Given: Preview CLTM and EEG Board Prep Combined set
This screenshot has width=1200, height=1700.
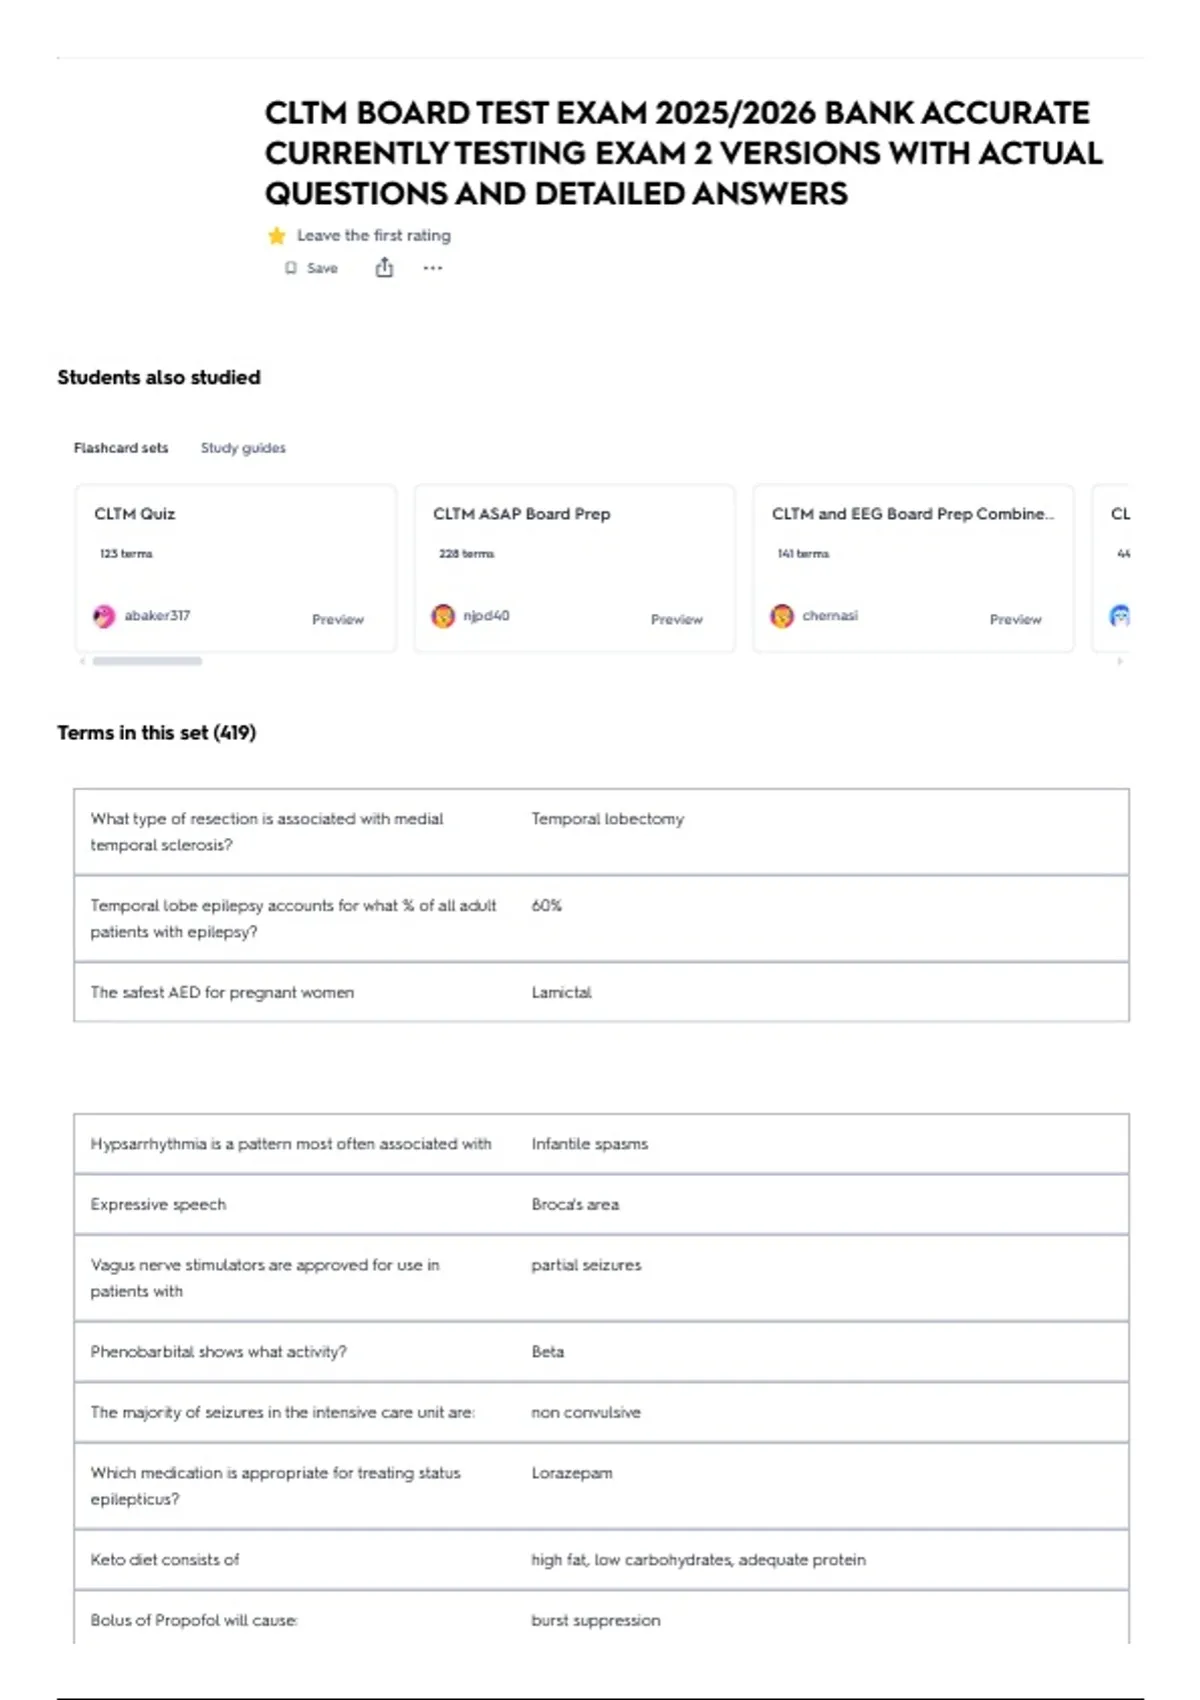Looking at the screenshot, I should point(1016,620).
